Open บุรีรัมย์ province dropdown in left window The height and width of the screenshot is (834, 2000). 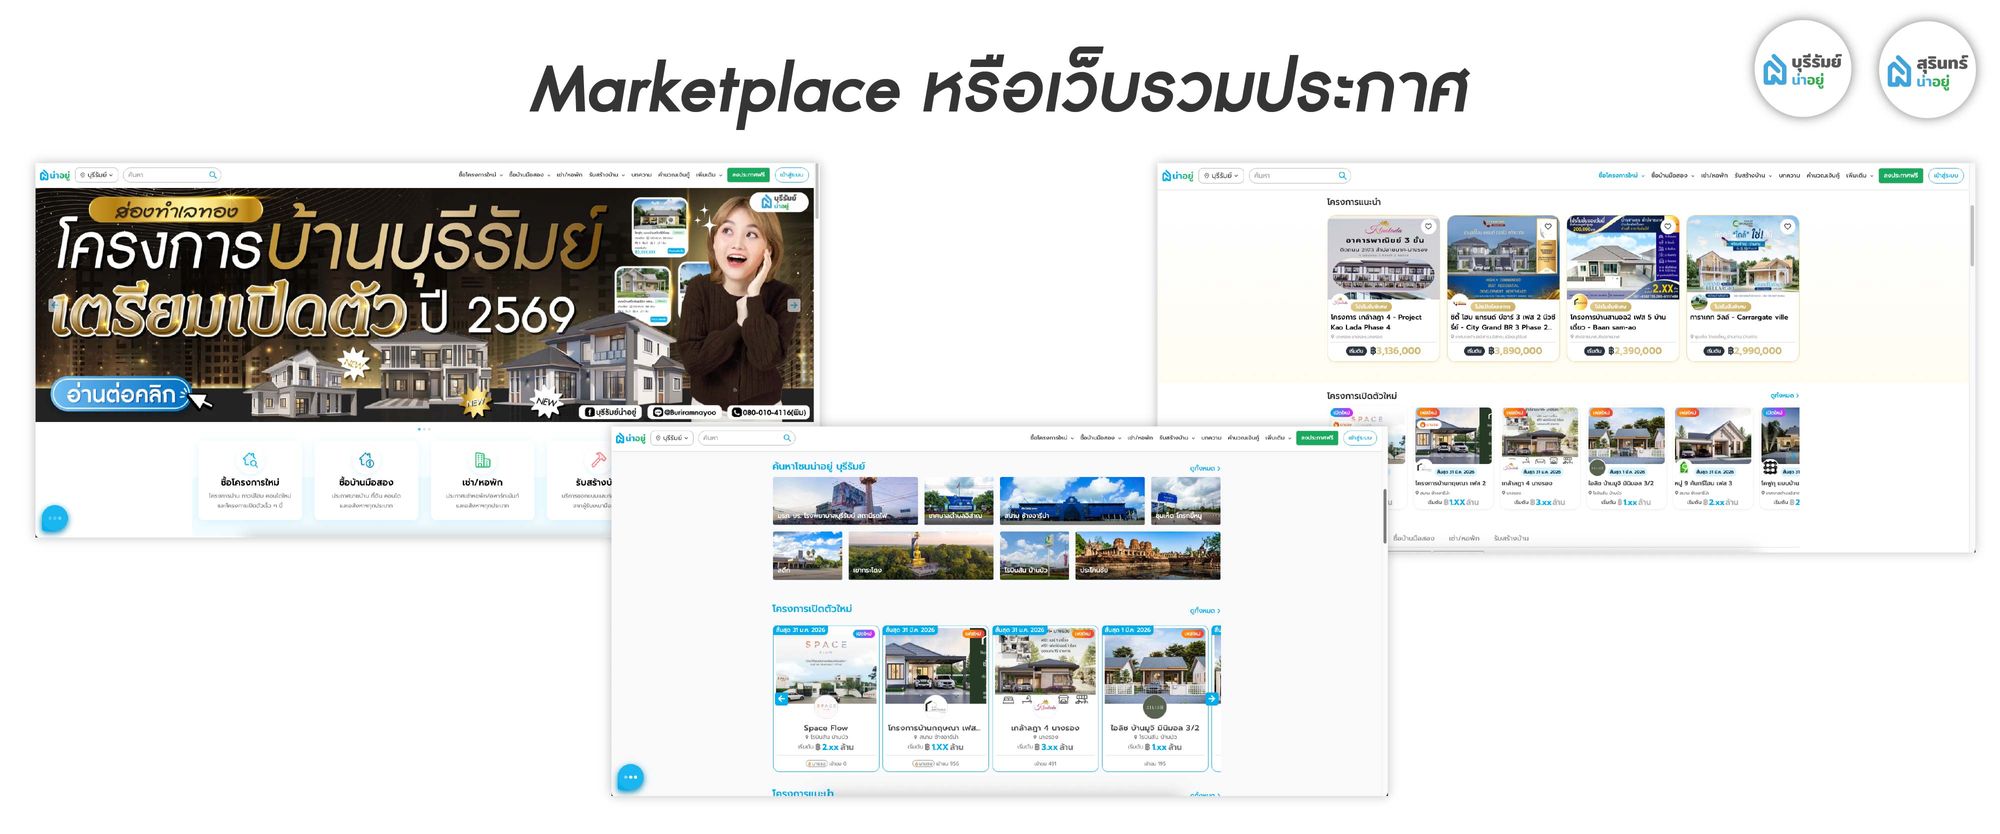click(97, 175)
